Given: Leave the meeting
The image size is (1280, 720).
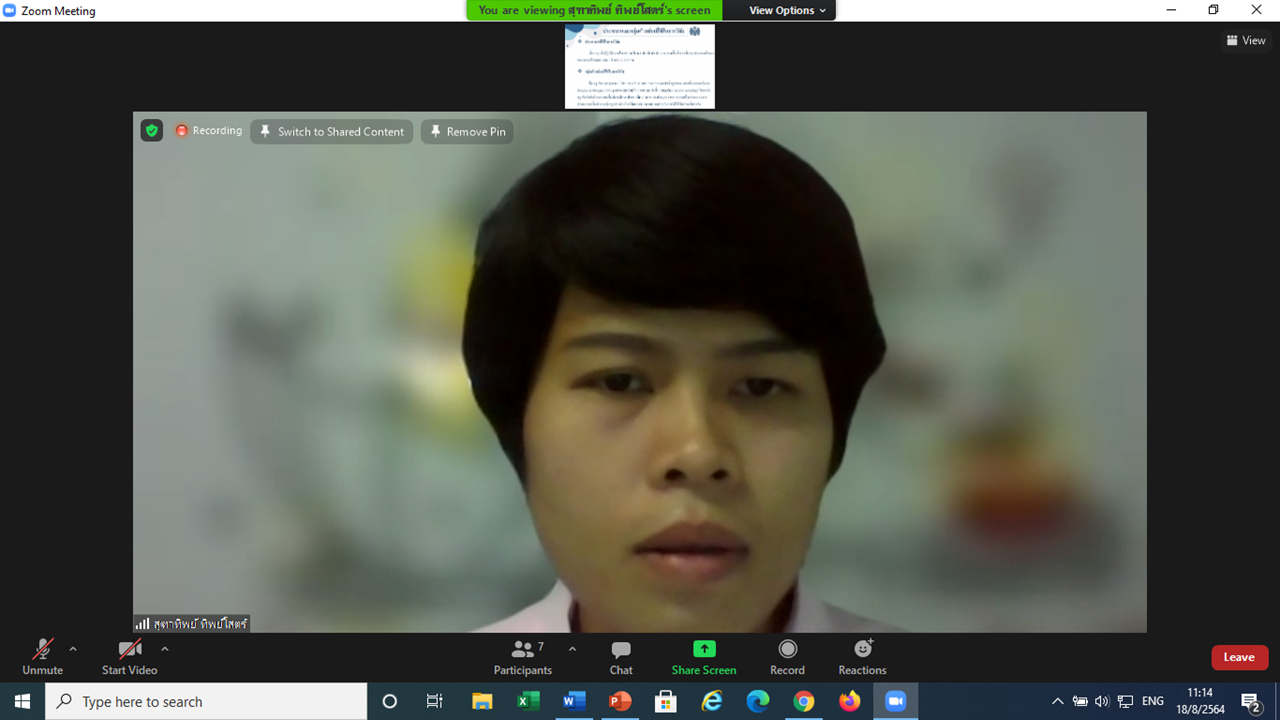Looking at the screenshot, I should [1239, 657].
